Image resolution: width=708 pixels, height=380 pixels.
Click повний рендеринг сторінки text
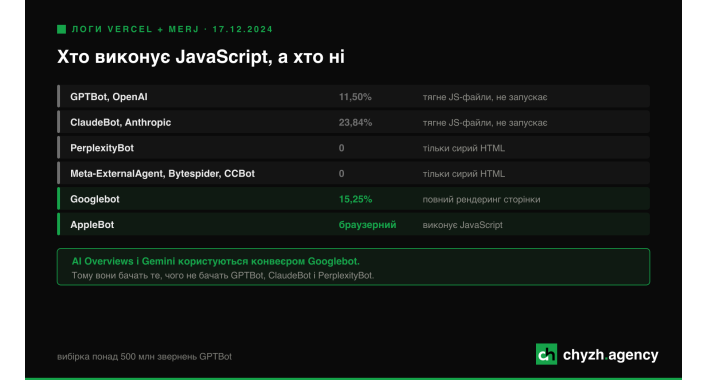481,199
